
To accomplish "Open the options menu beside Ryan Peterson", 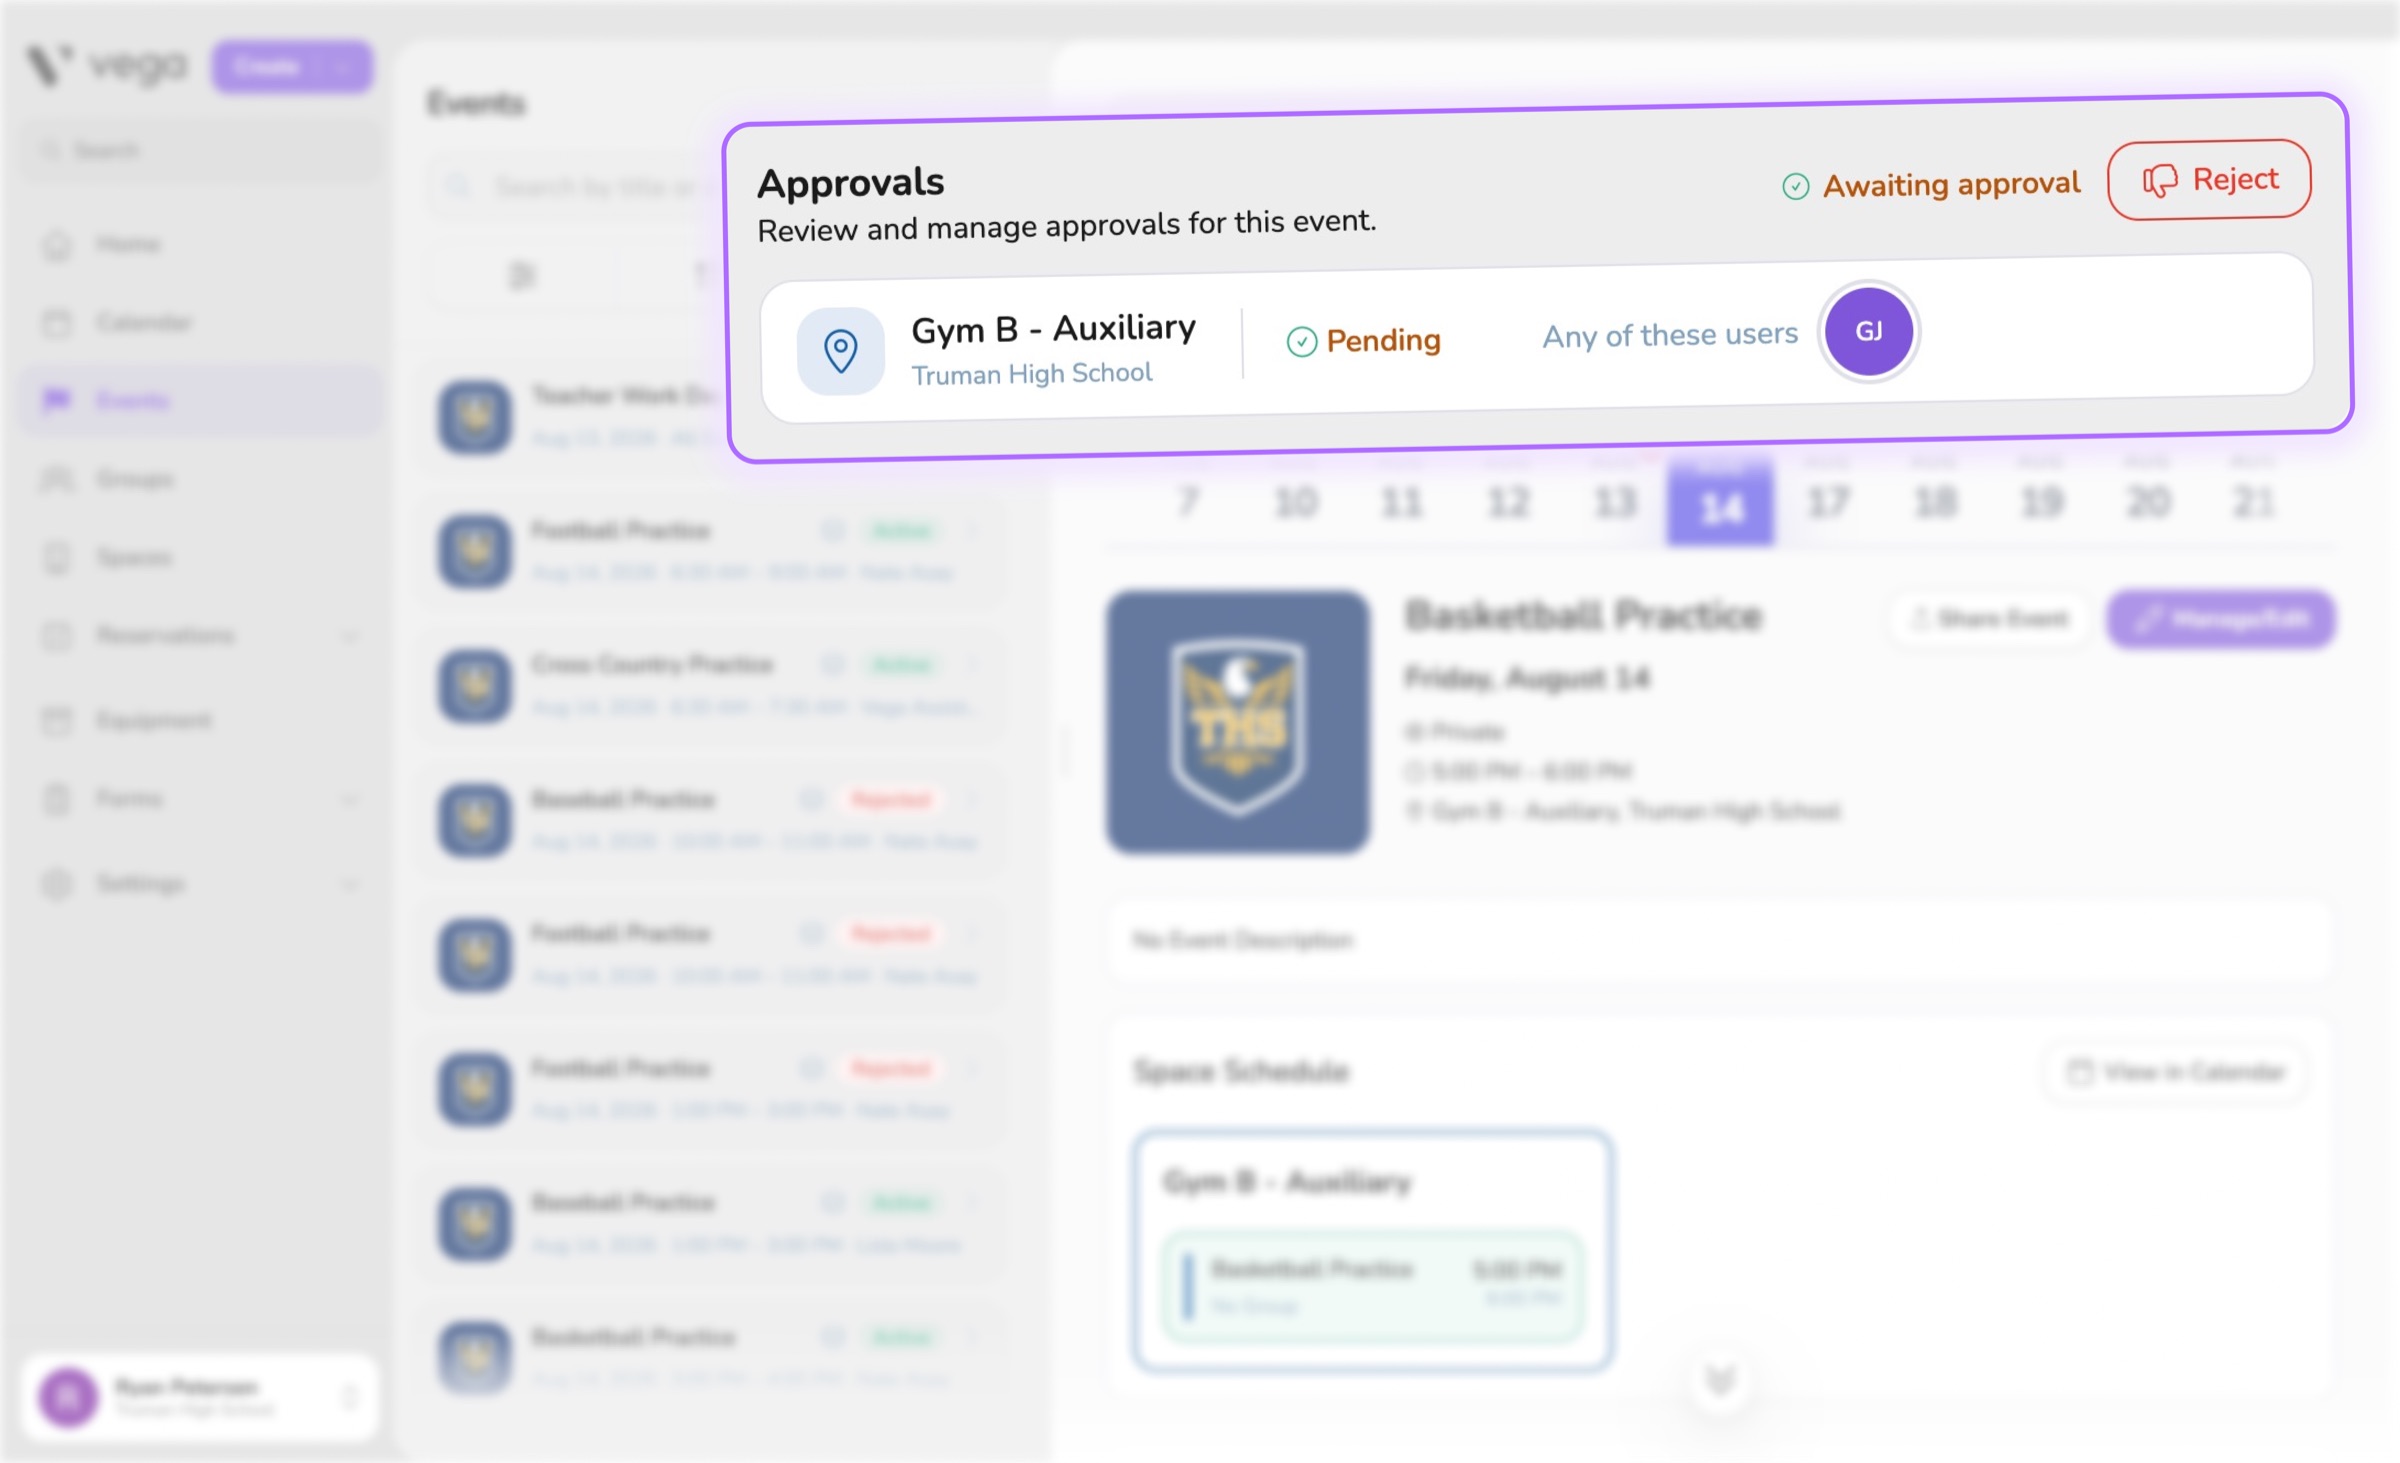I will (x=349, y=1397).
